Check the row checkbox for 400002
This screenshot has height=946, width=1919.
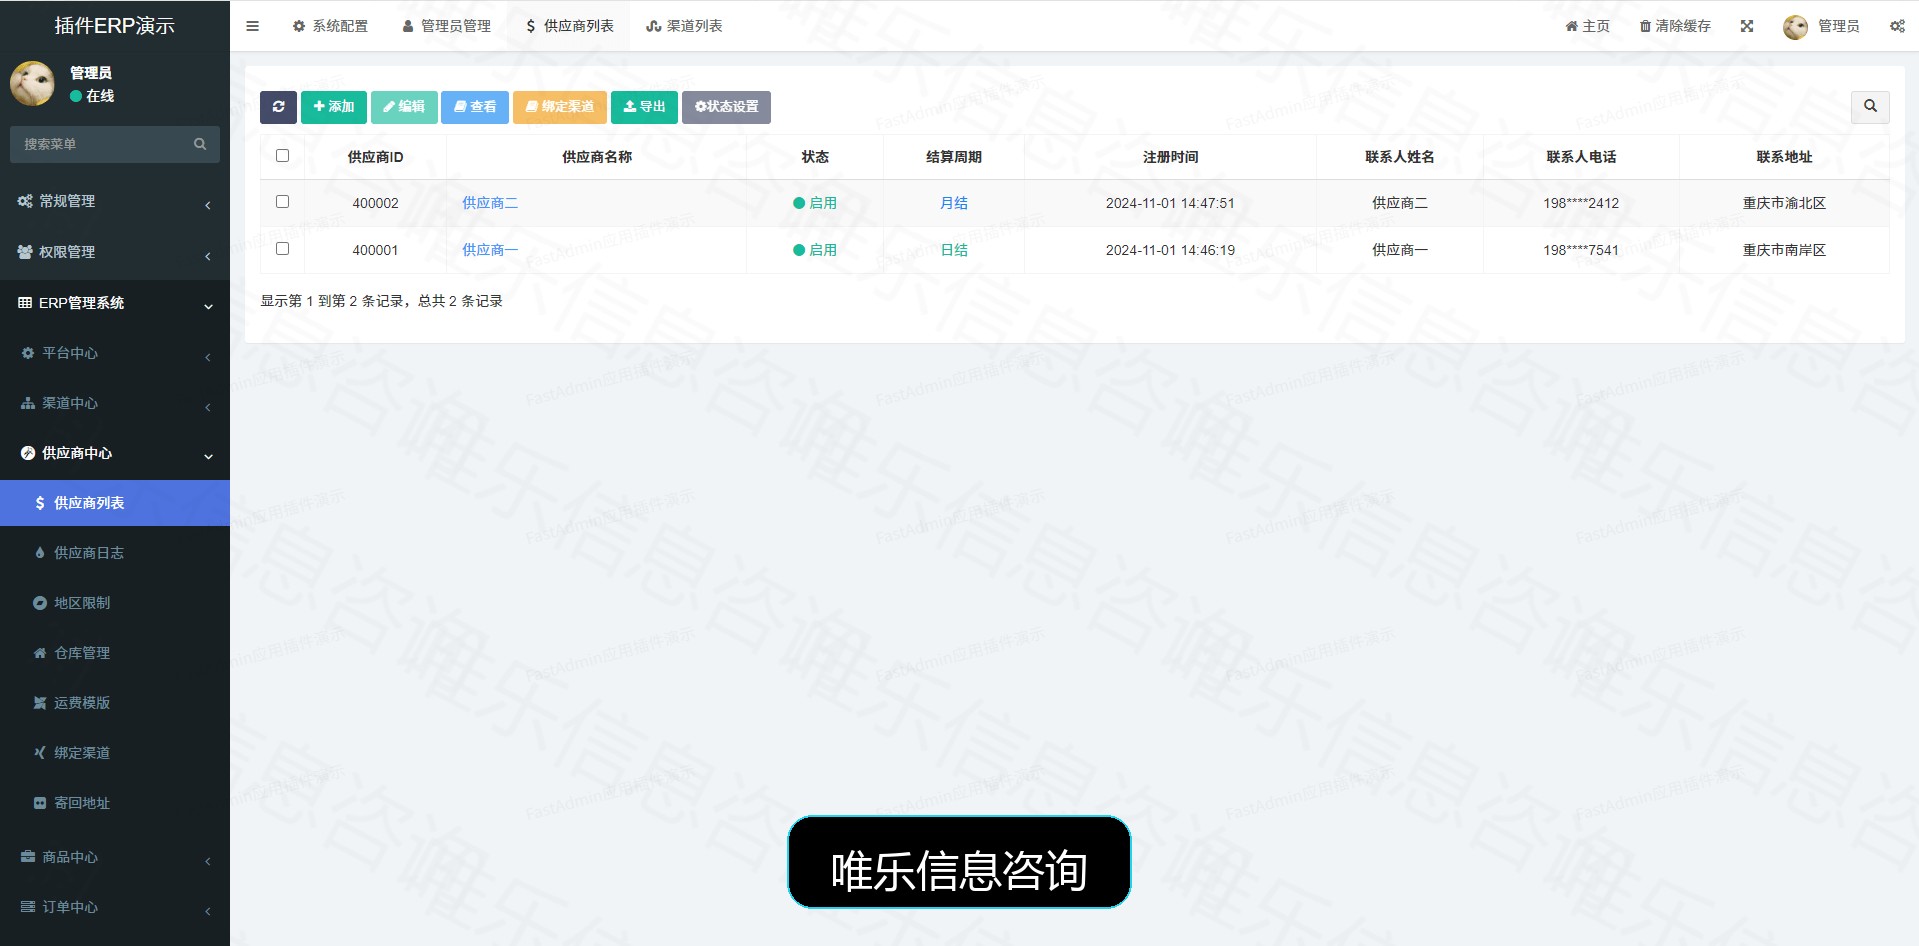coord(282,202)
